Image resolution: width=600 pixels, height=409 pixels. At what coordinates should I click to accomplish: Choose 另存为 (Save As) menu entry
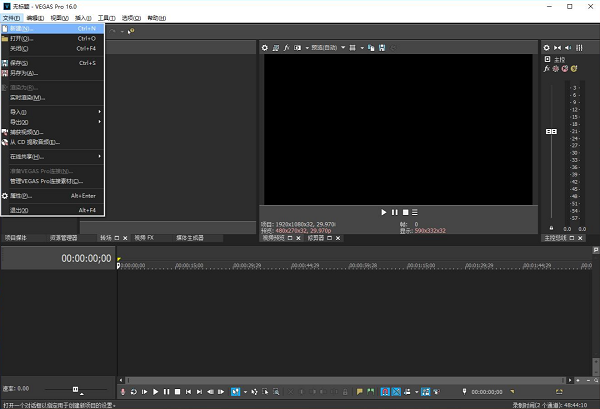coord(52,73)
